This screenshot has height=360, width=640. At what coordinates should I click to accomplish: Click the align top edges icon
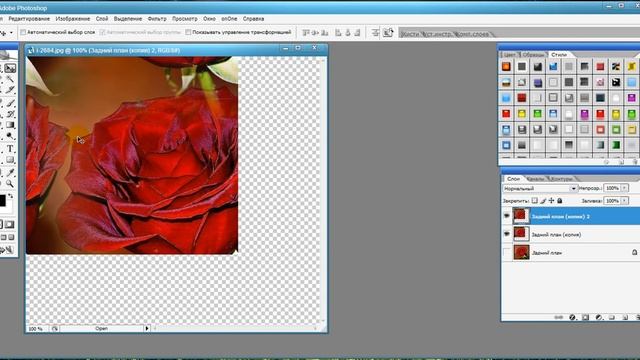(x=306, y=33)
